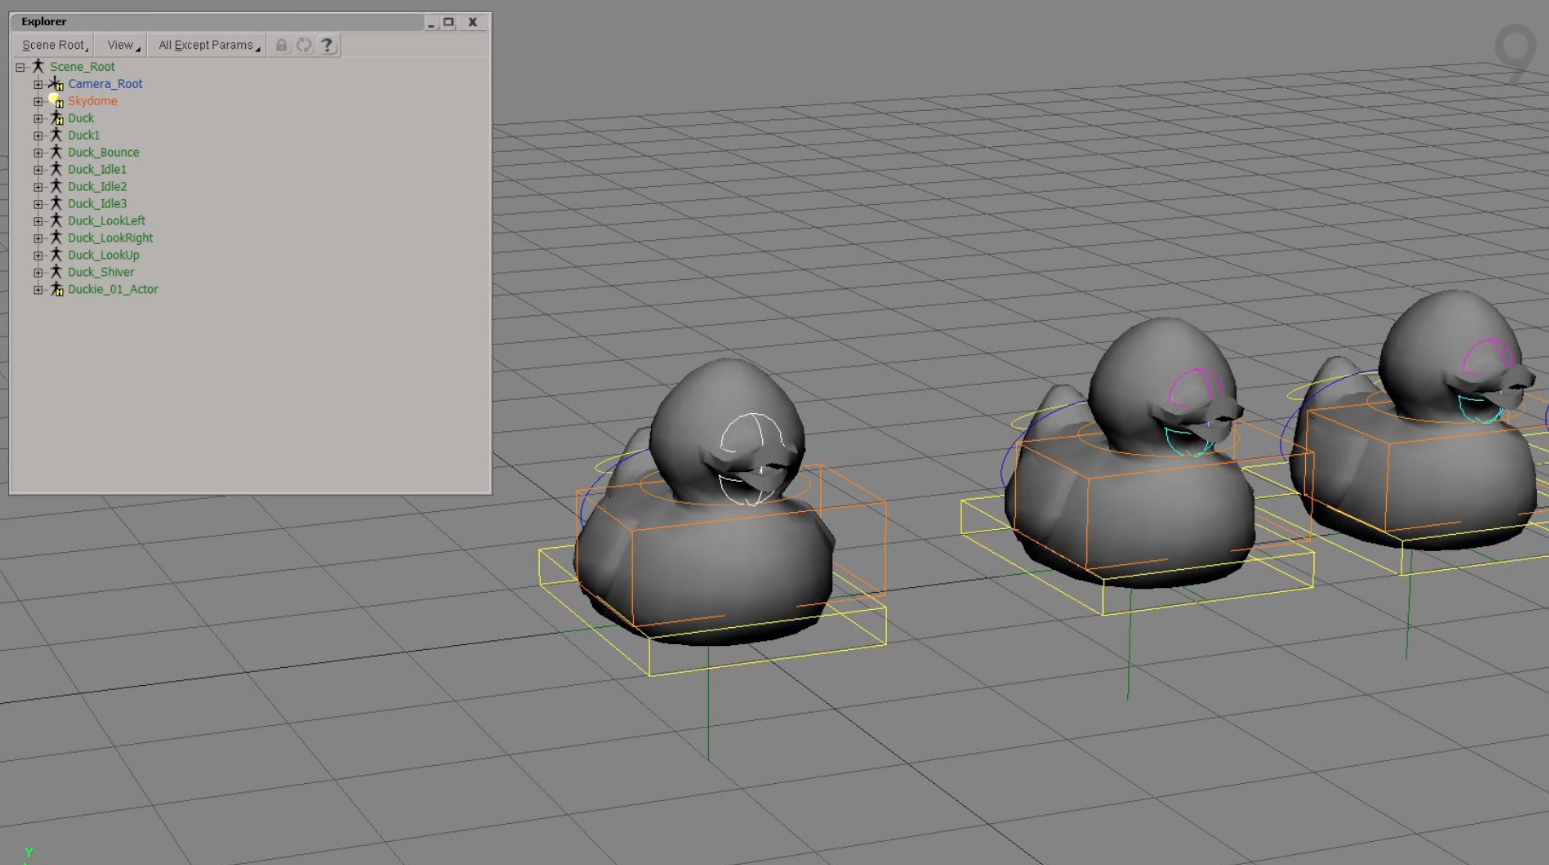Select Duck_Shiver in the Explorer

(x=100, y=272)
